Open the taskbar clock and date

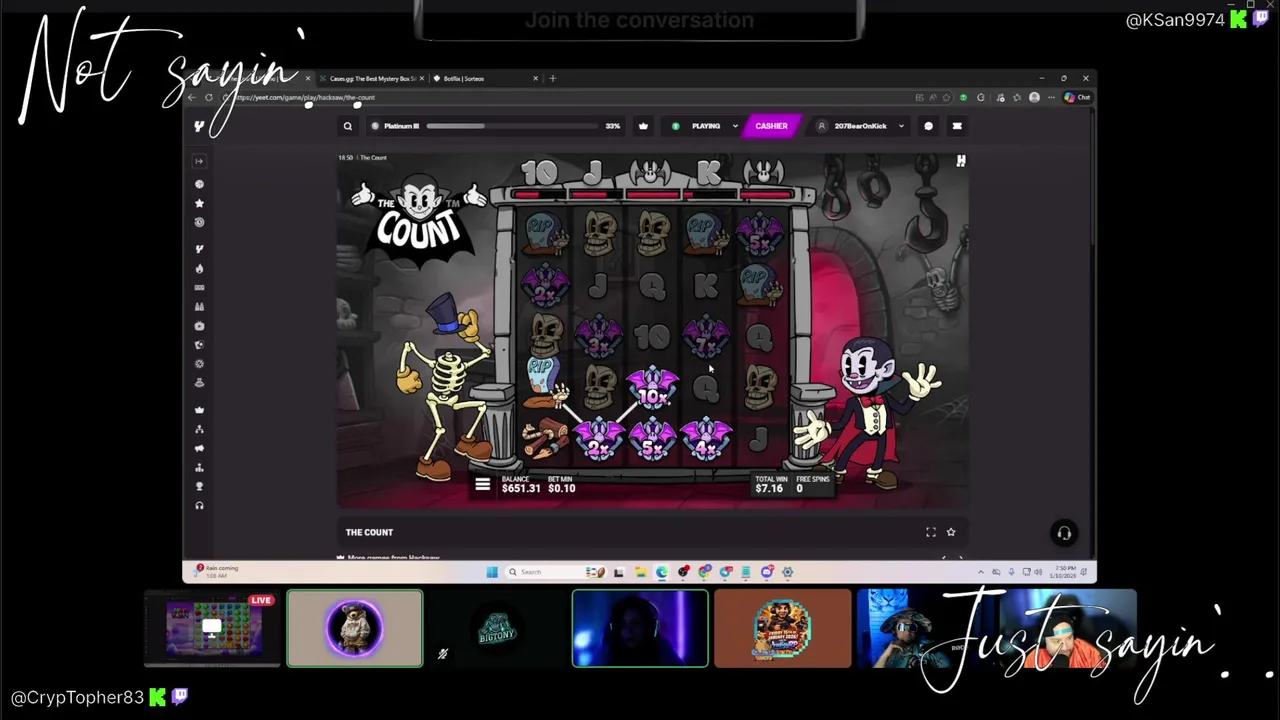click(x=1063, y=572)
